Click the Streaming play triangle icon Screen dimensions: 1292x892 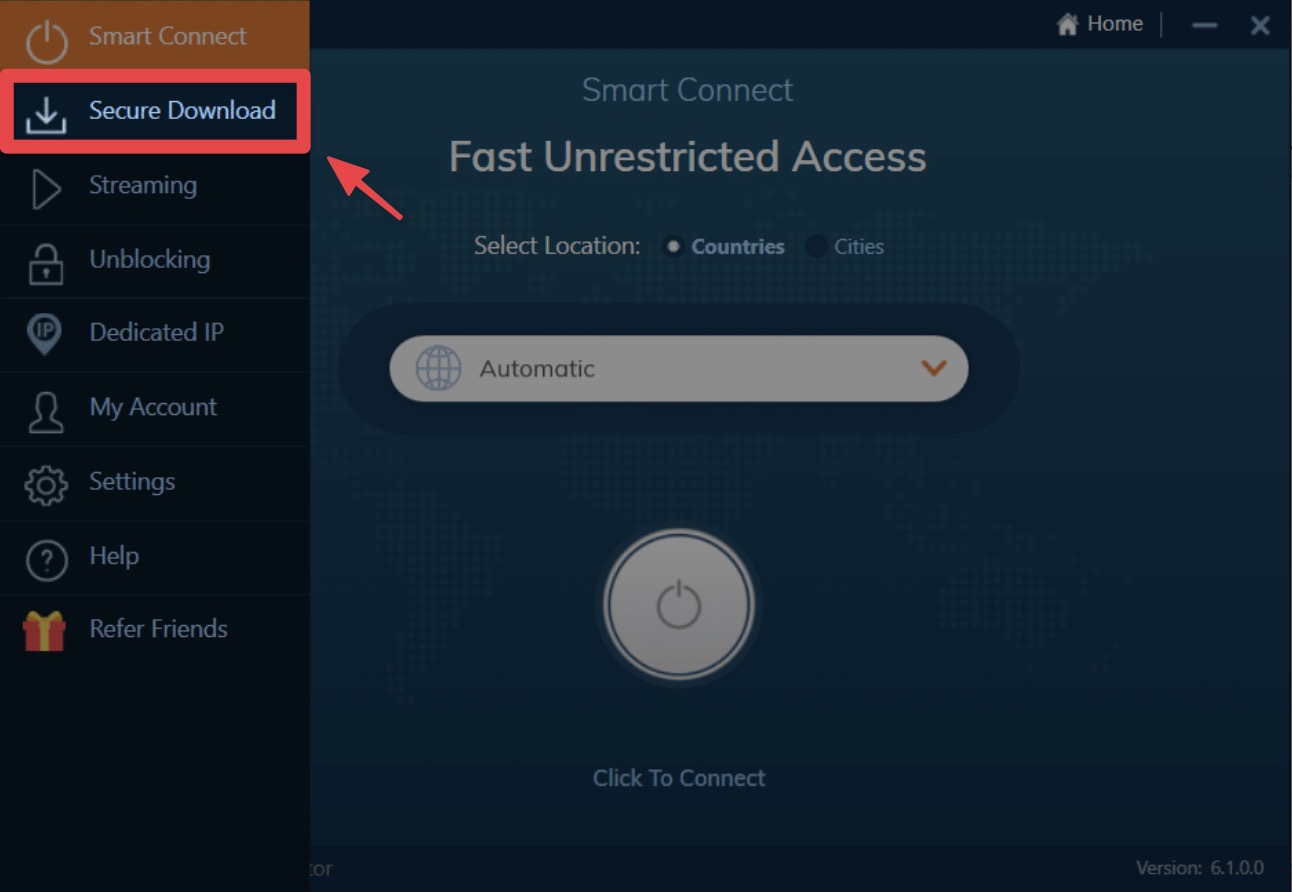point(46,188)
